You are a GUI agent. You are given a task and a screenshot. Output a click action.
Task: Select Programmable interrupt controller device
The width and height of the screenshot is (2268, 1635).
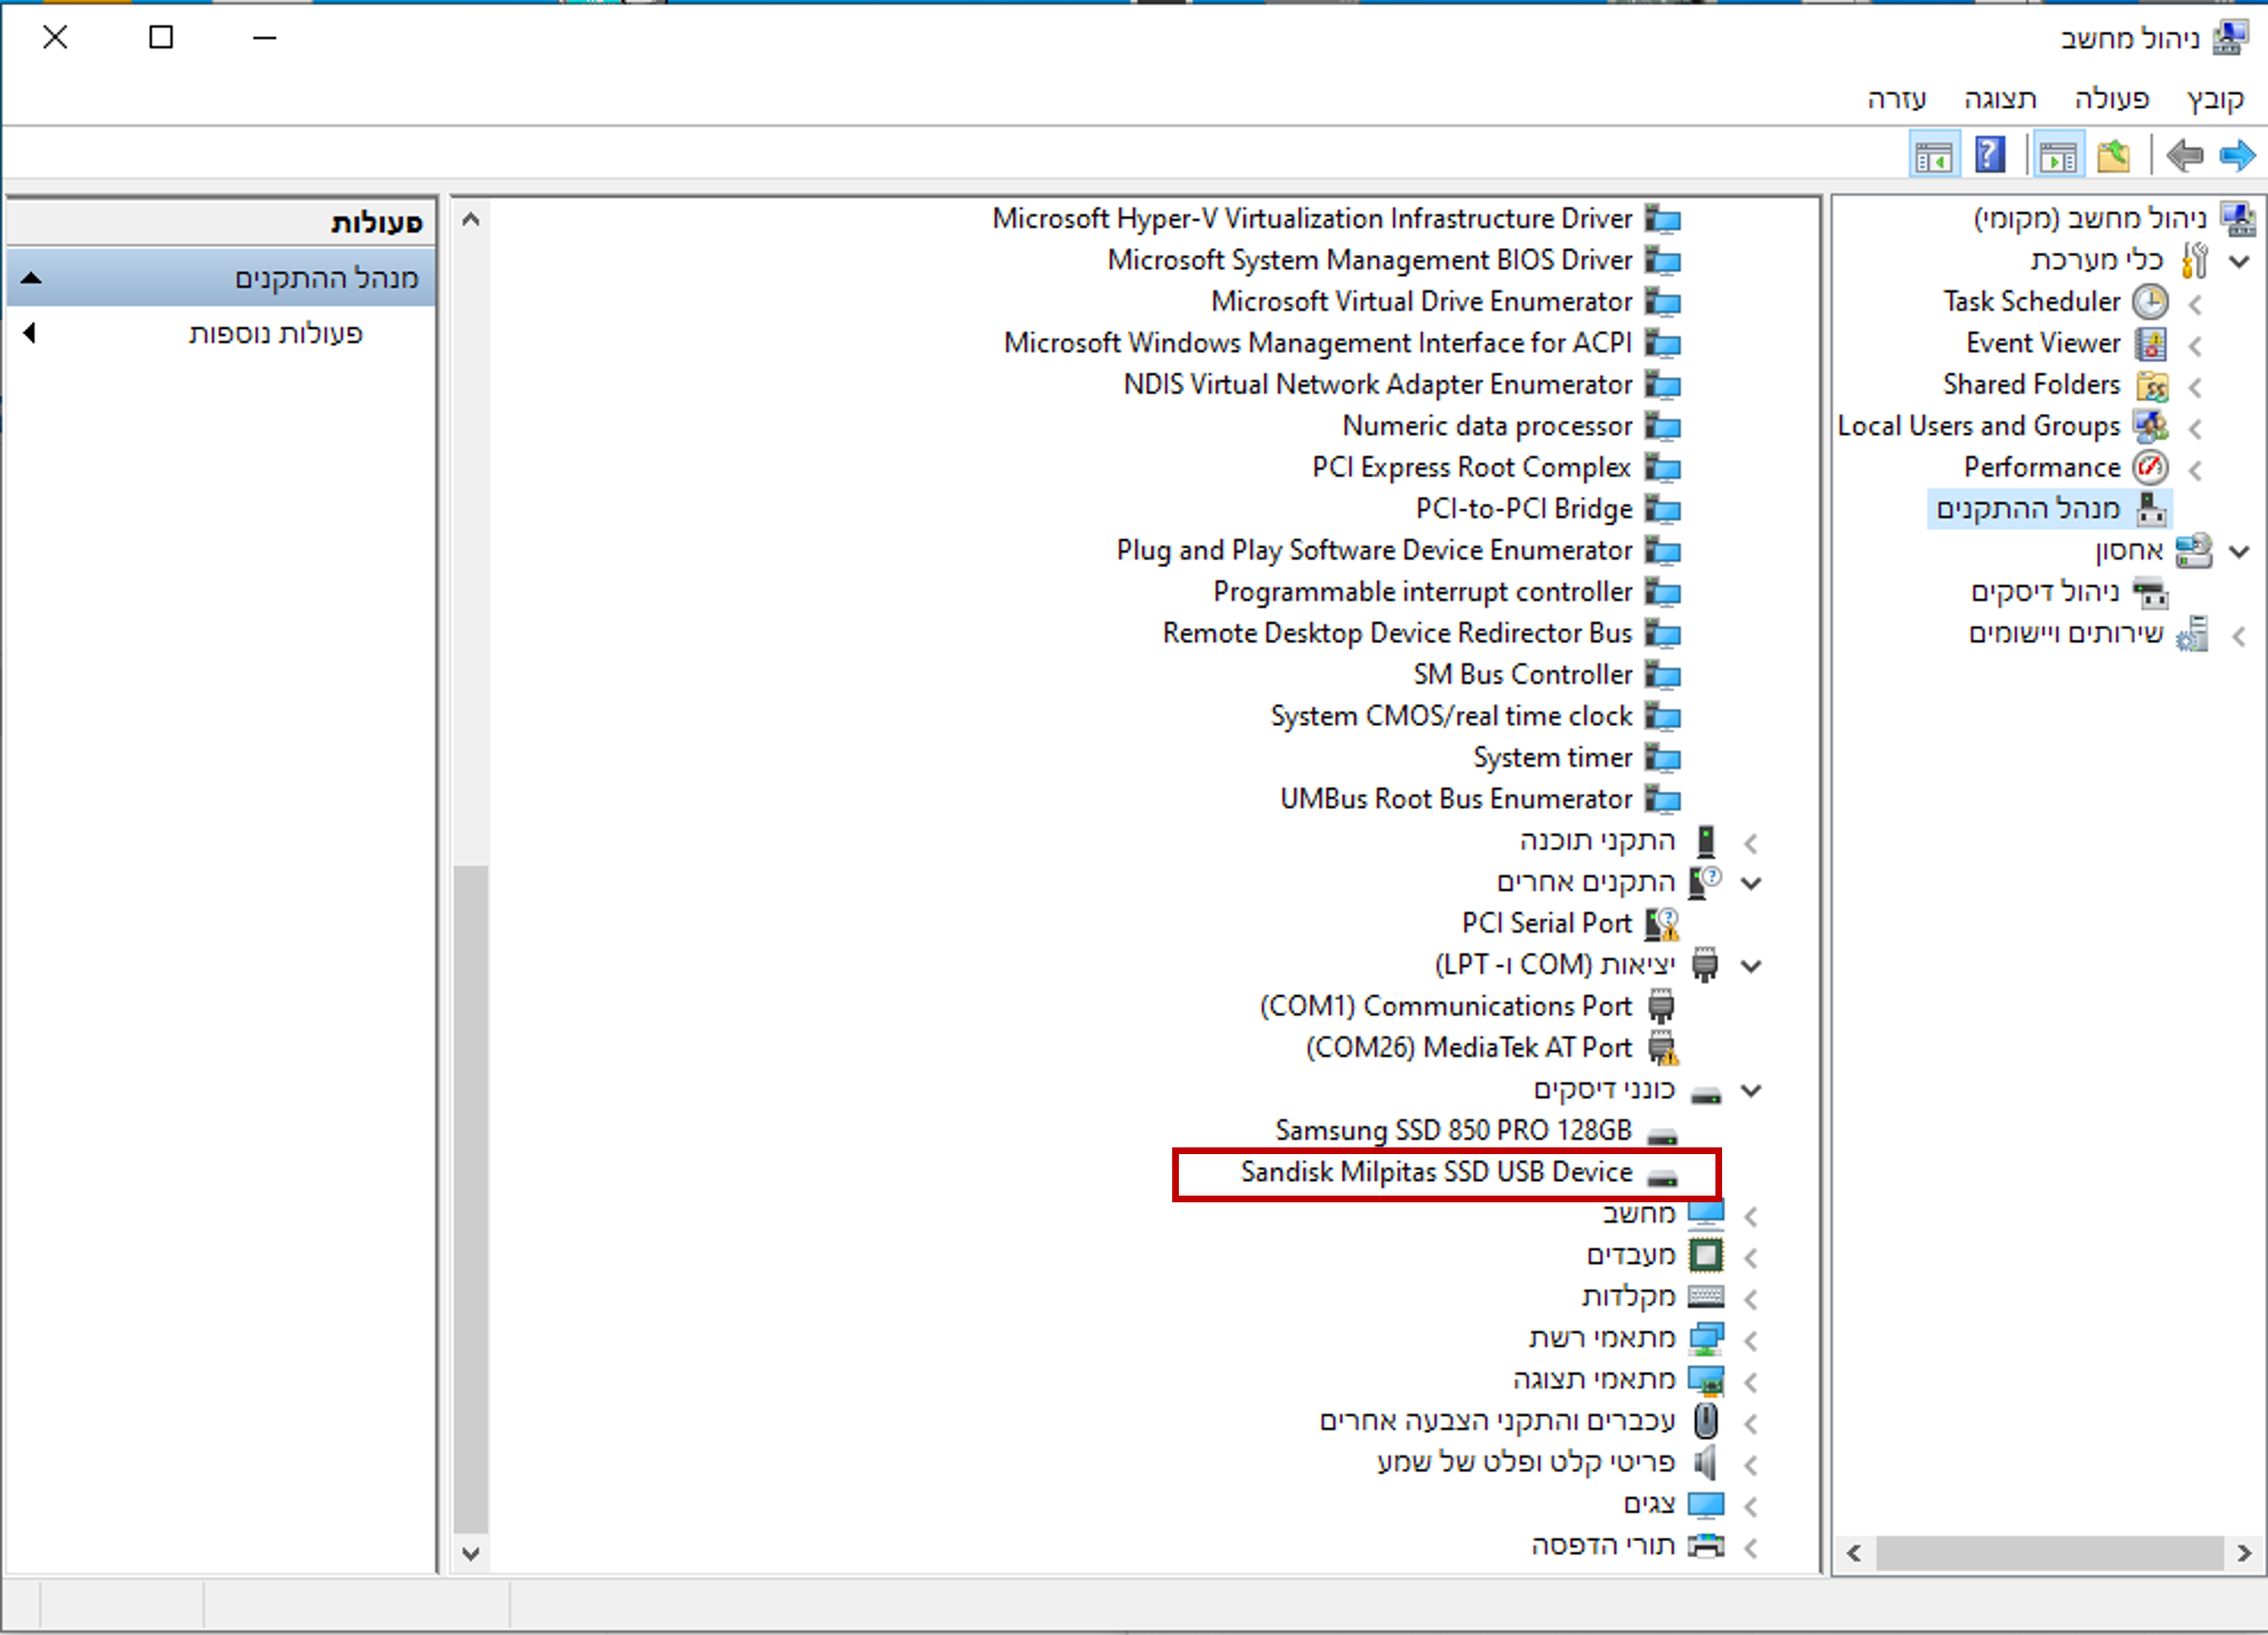1423,592
